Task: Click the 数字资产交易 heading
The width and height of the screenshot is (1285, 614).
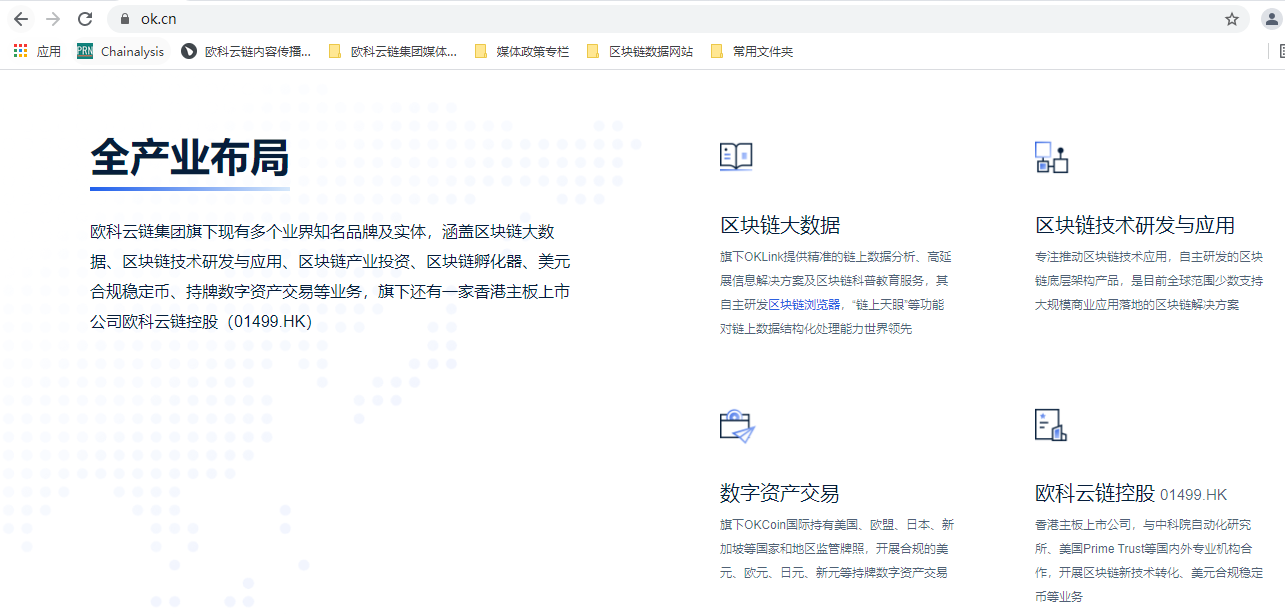Action: point(780,493)
